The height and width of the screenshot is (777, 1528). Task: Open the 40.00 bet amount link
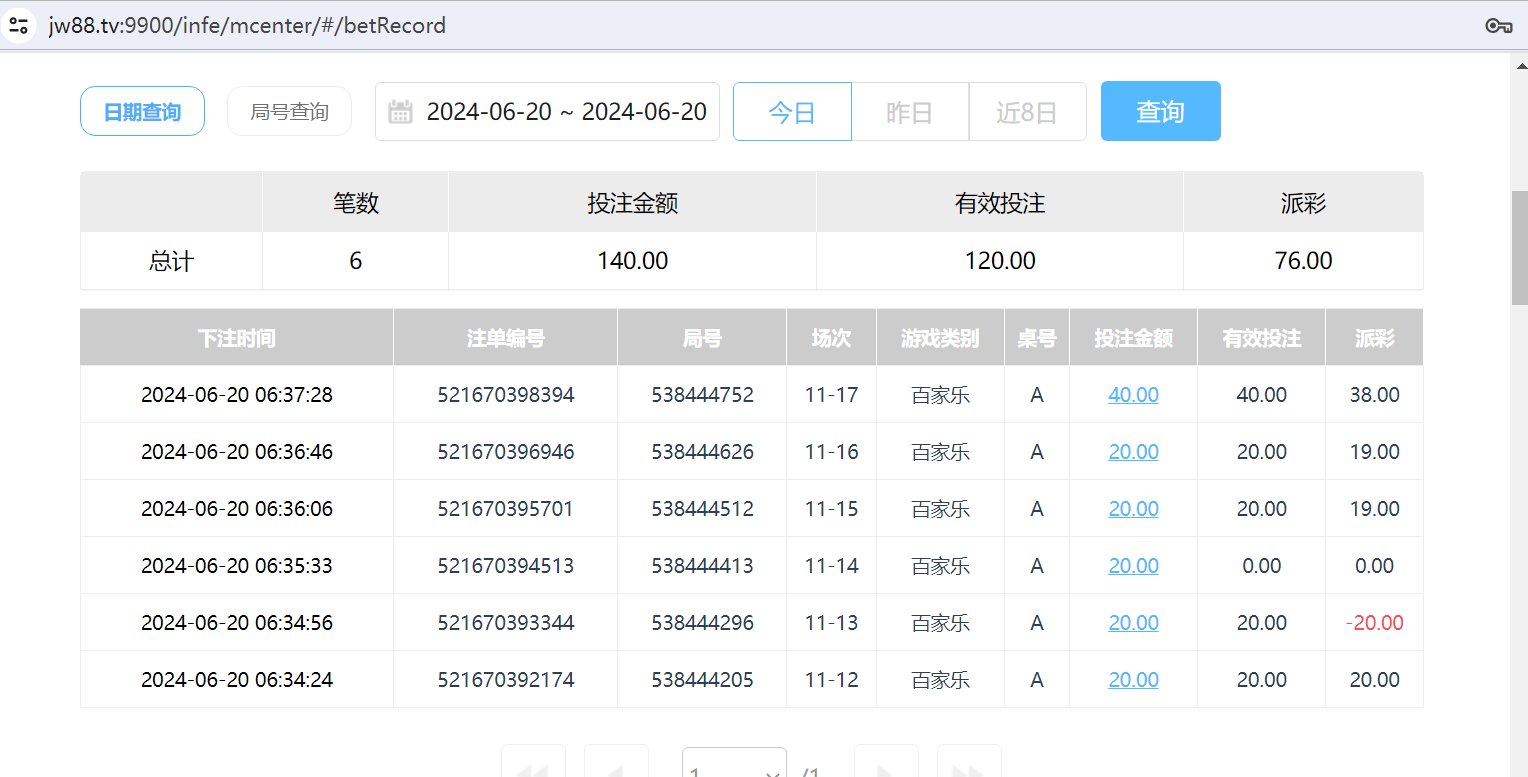click(1133, 395)
